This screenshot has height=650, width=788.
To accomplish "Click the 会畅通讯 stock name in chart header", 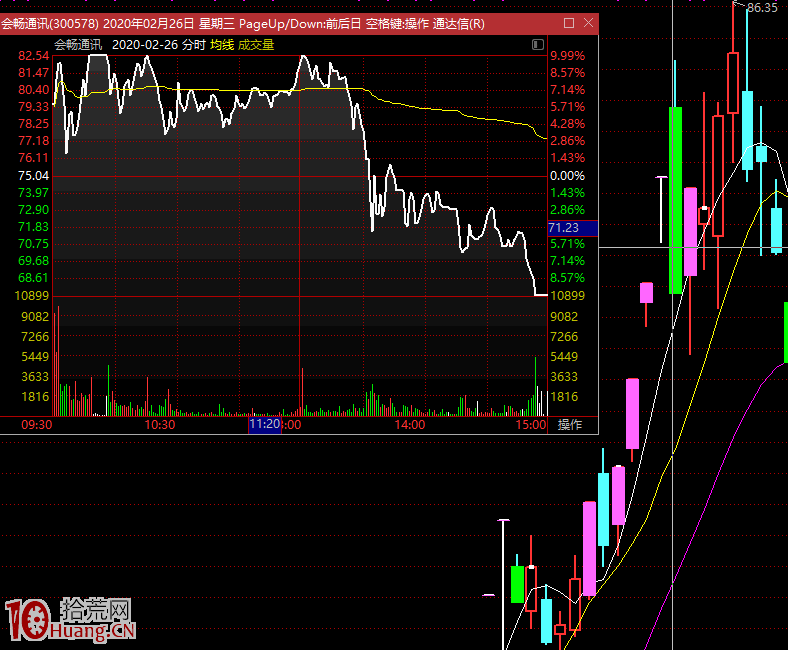I will (x=78, y=44).
